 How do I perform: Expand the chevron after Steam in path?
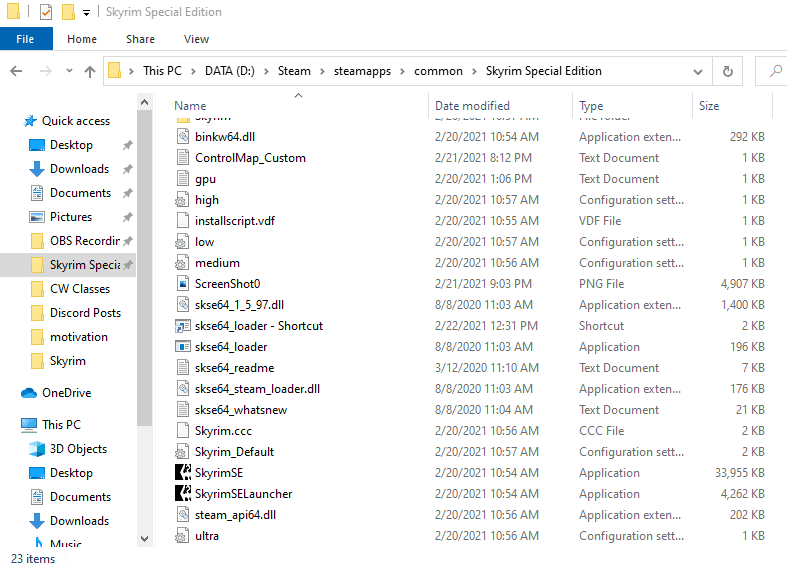point(322,71)
